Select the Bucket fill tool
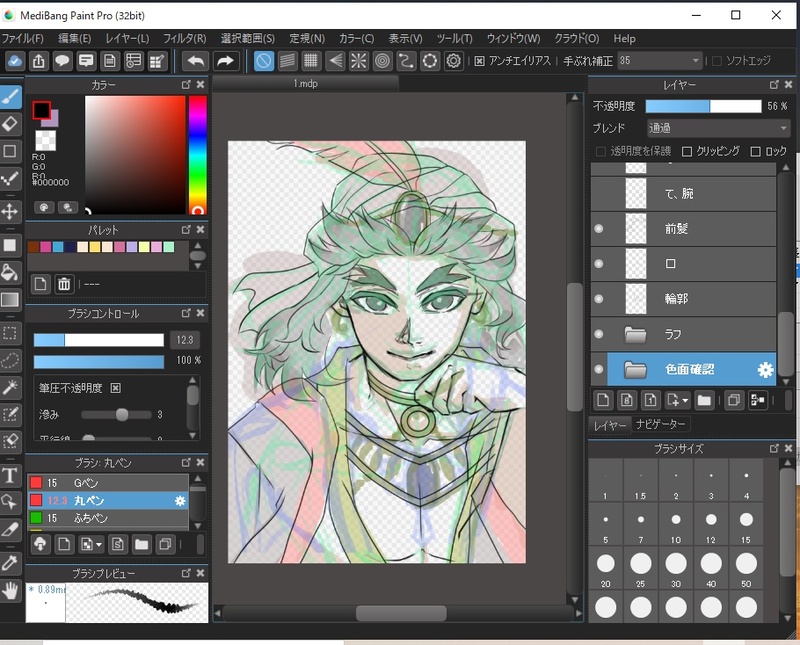Screen dimensions: 800x645 click(11, 272)
